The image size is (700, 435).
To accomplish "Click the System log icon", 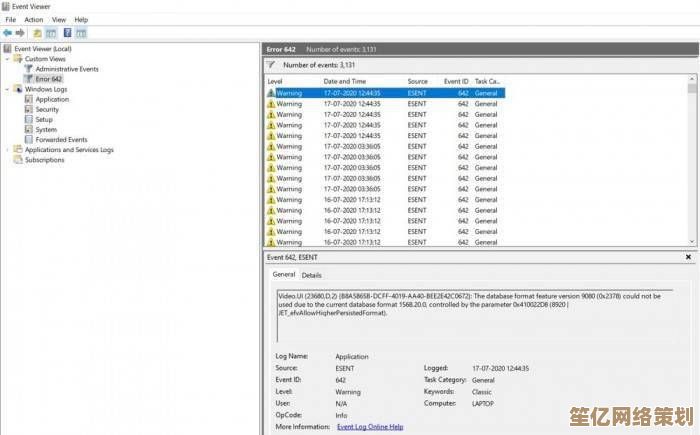I will (x=29, y=130).
